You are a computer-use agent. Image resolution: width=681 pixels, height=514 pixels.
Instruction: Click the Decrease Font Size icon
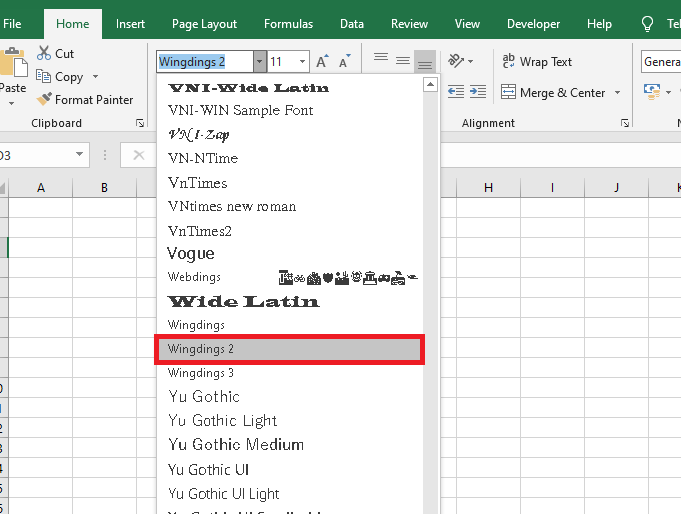point(345,62)
